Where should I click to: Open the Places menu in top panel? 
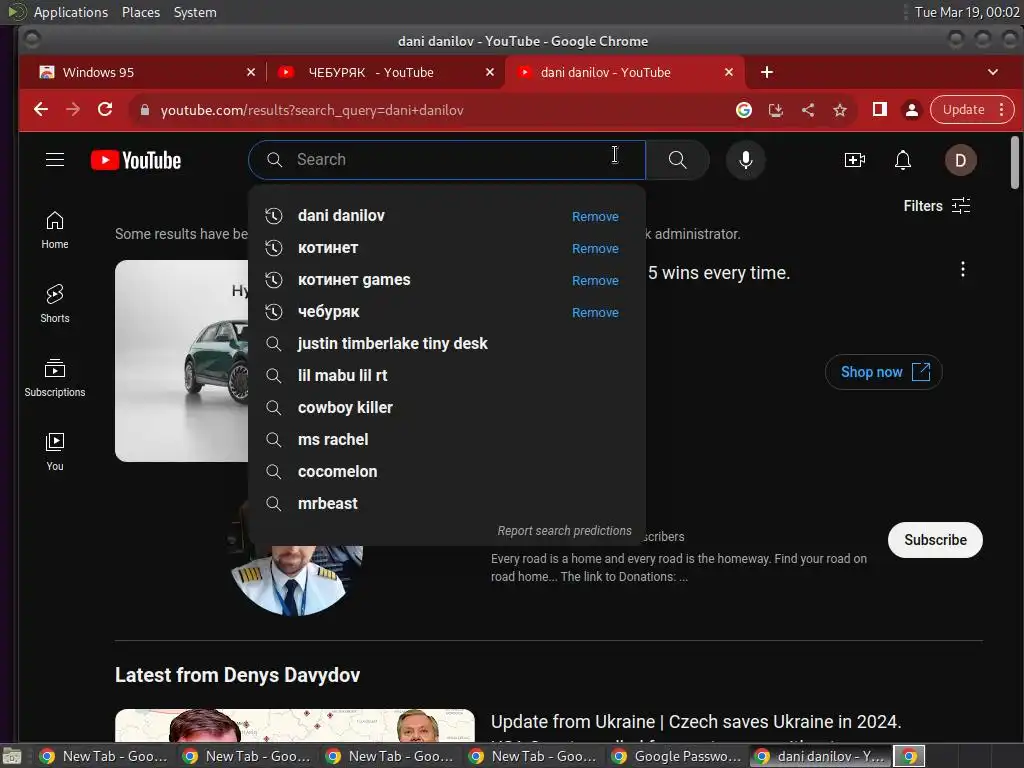[x=140, y=12]
